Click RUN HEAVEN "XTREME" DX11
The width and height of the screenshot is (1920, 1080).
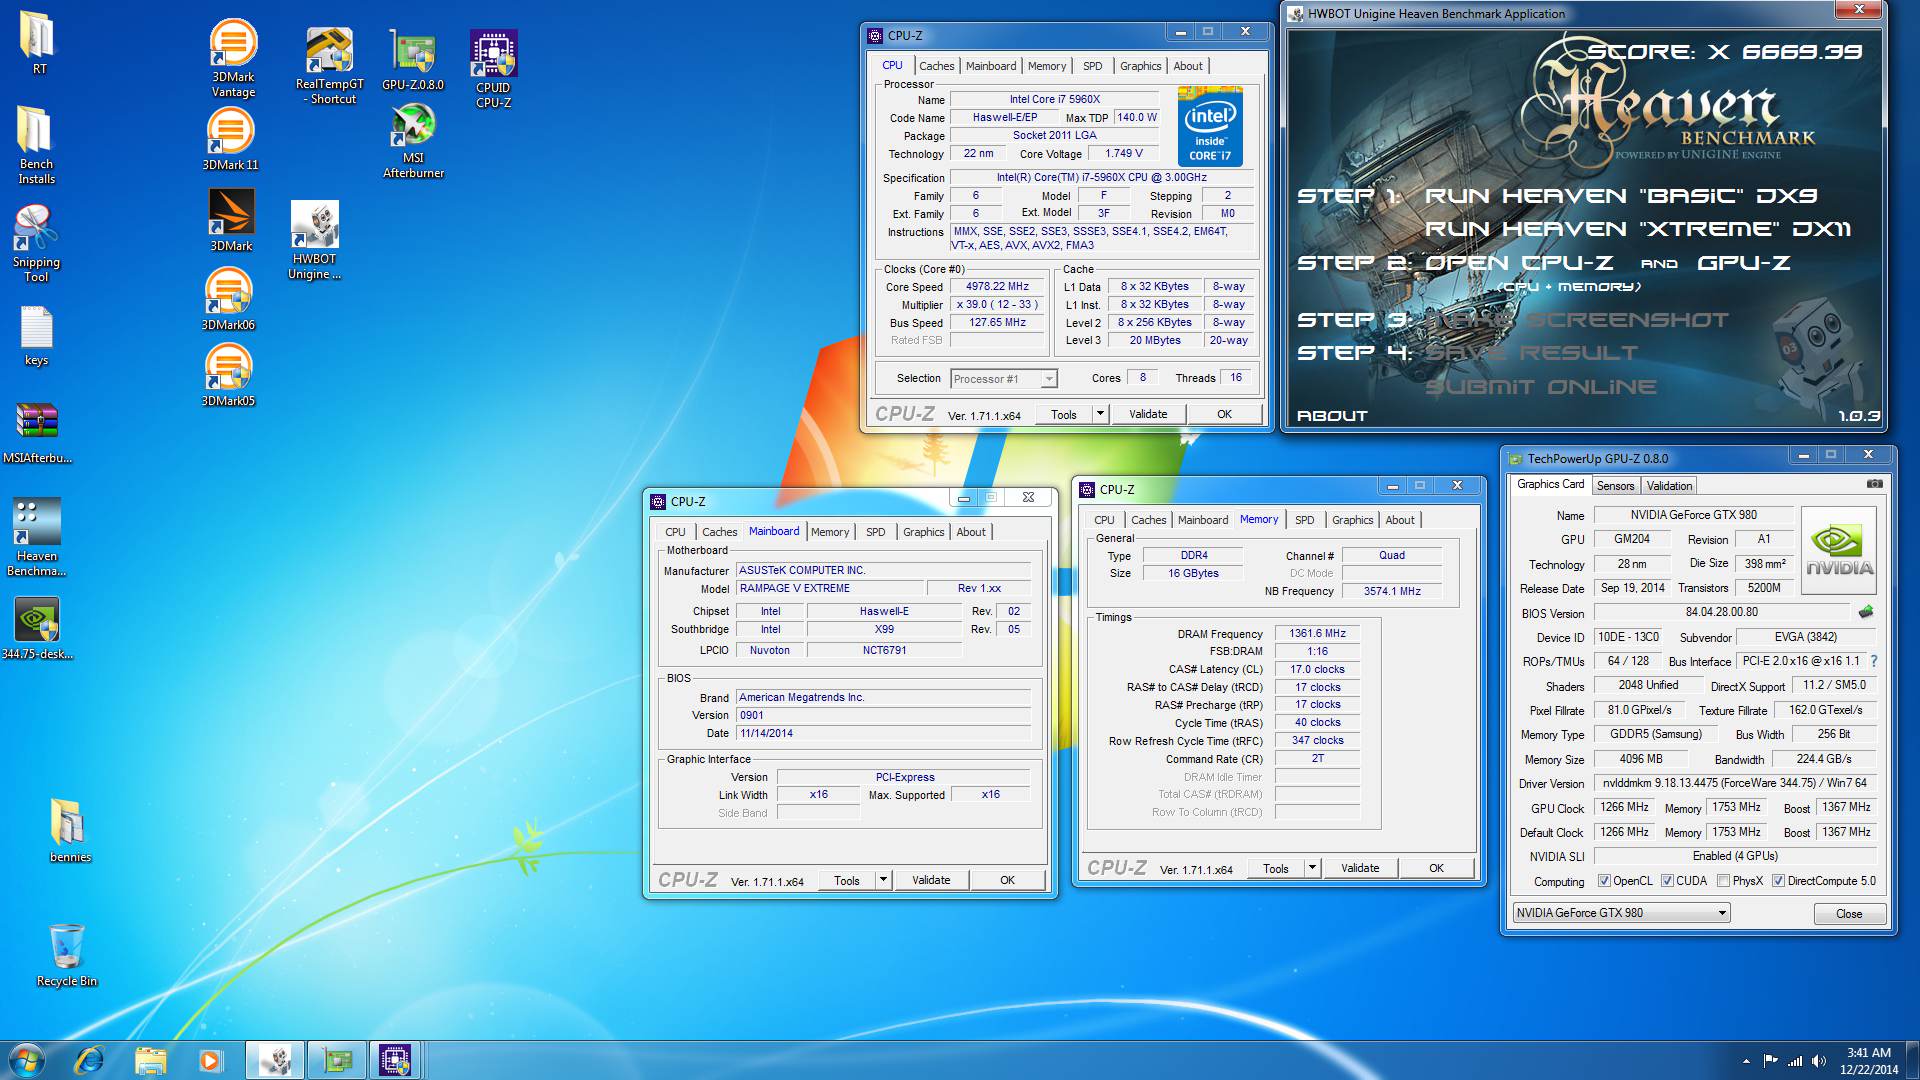coord(1638,229)
